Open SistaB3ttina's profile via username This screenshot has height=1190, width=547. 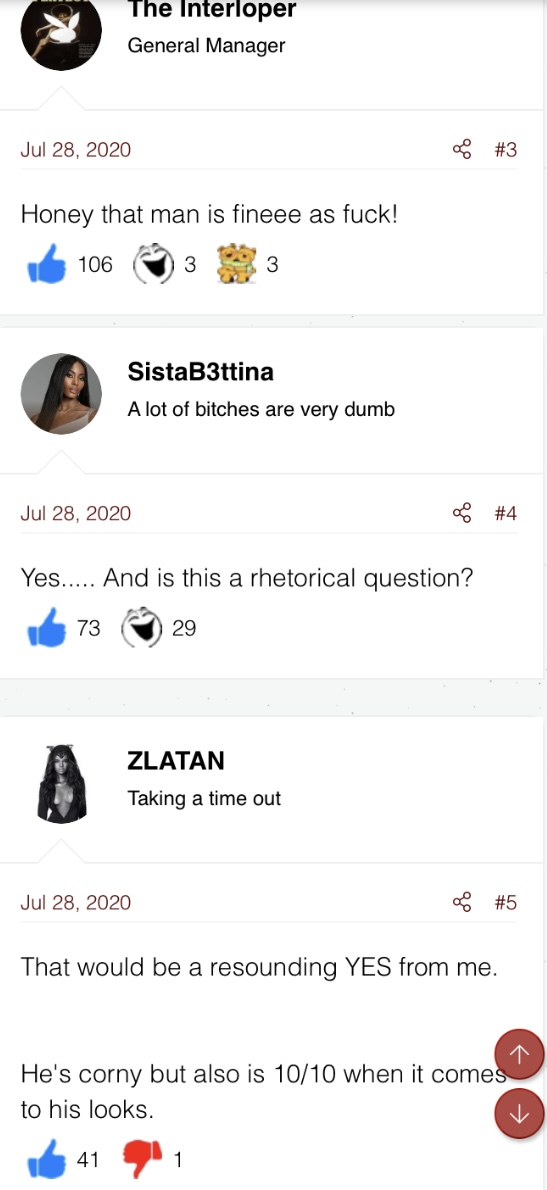201,372
